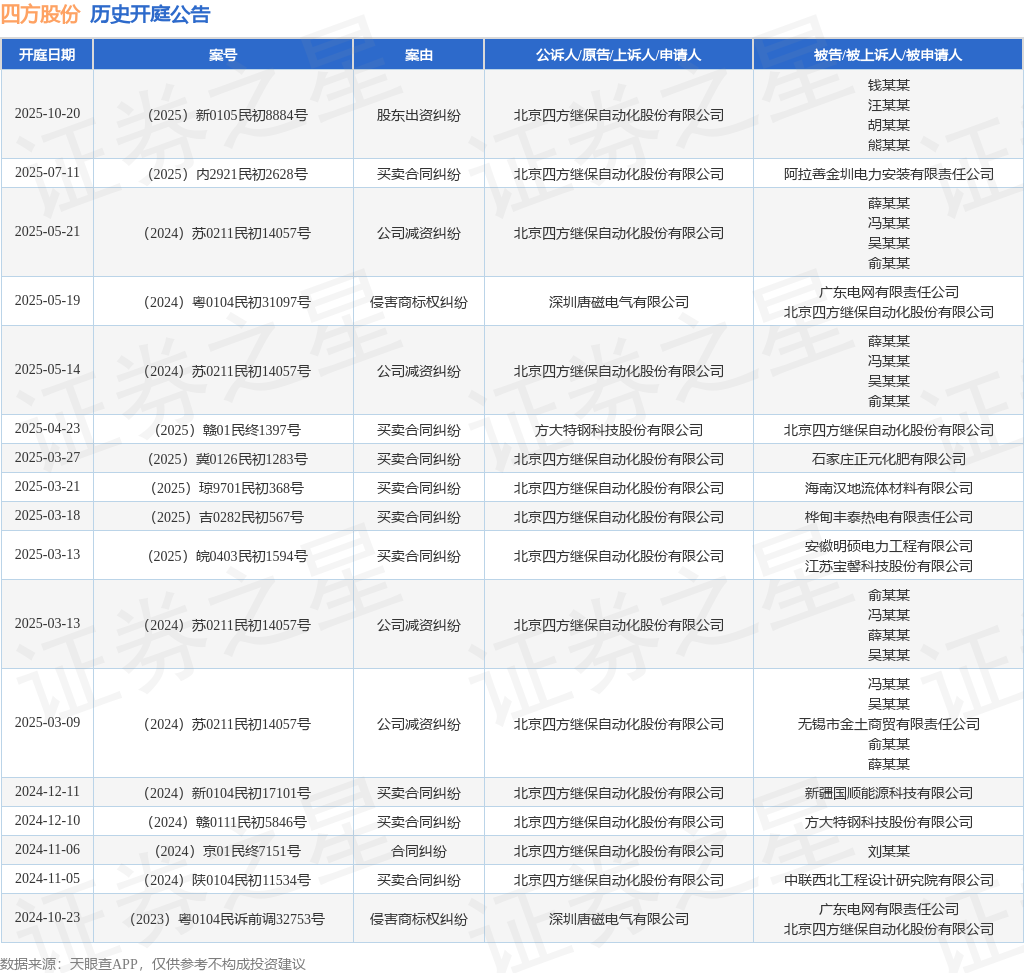
Task: Click the date 2025-03-09
Action: click(x=48, y=723)
